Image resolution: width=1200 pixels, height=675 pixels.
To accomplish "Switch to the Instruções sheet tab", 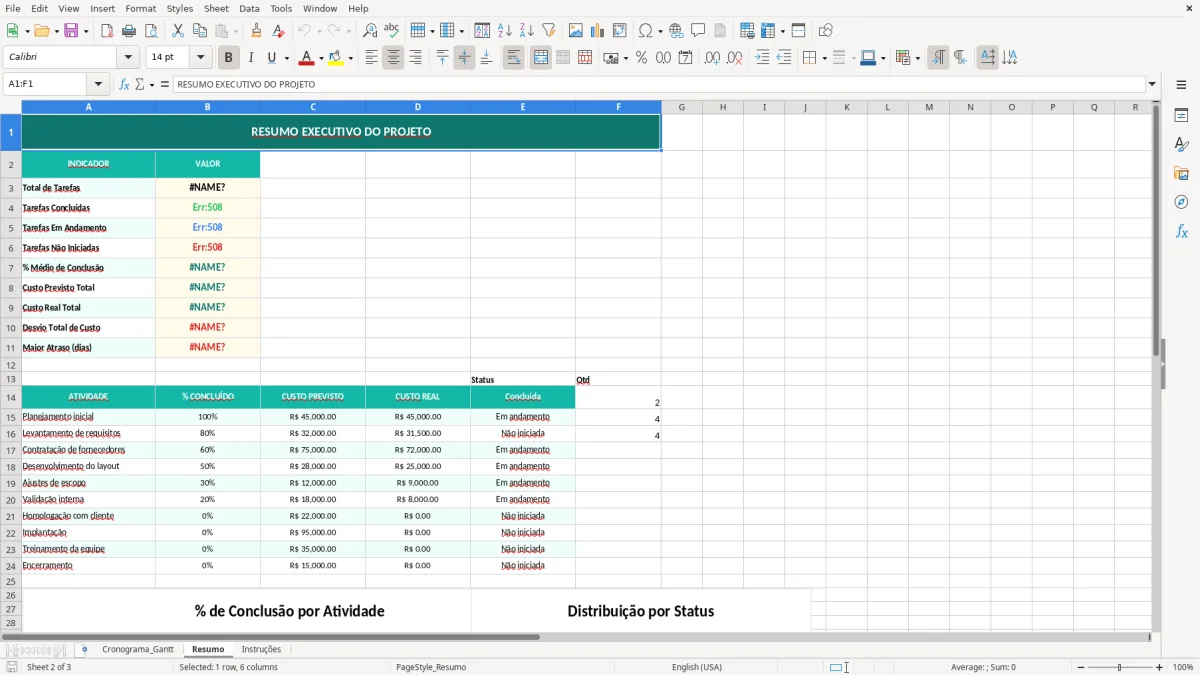I will point(261,649).
